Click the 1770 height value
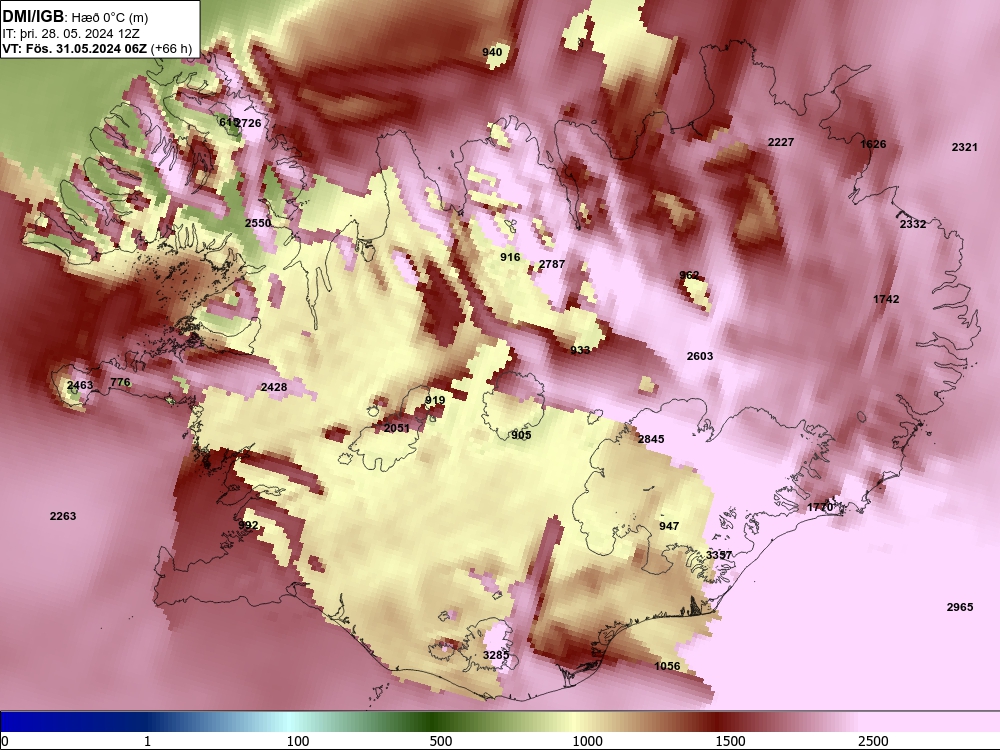Screen dimensions: 1000x750 pos(820,508)
